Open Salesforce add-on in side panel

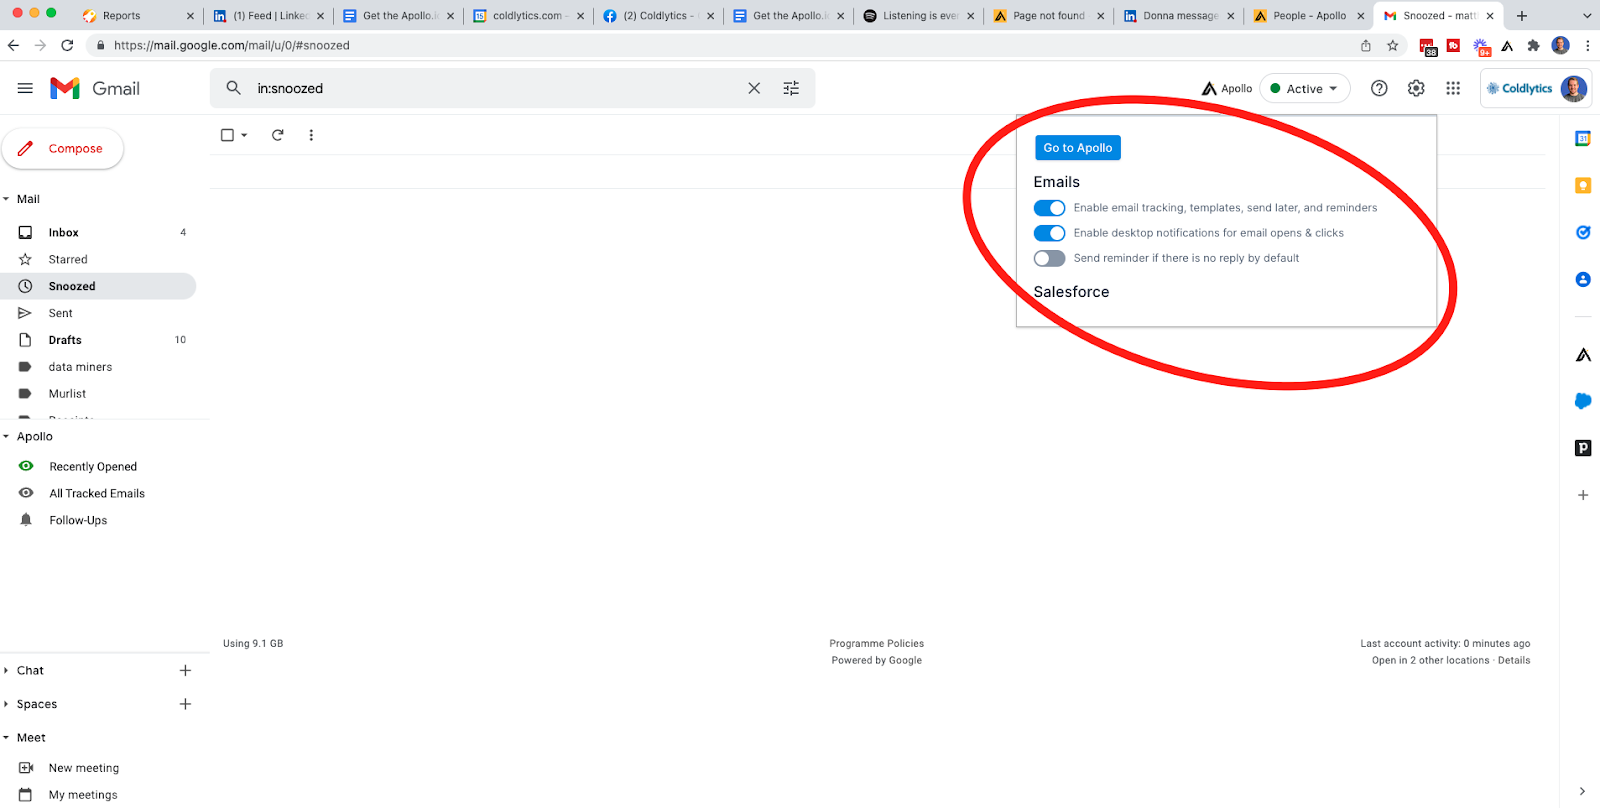(1583, 401)
